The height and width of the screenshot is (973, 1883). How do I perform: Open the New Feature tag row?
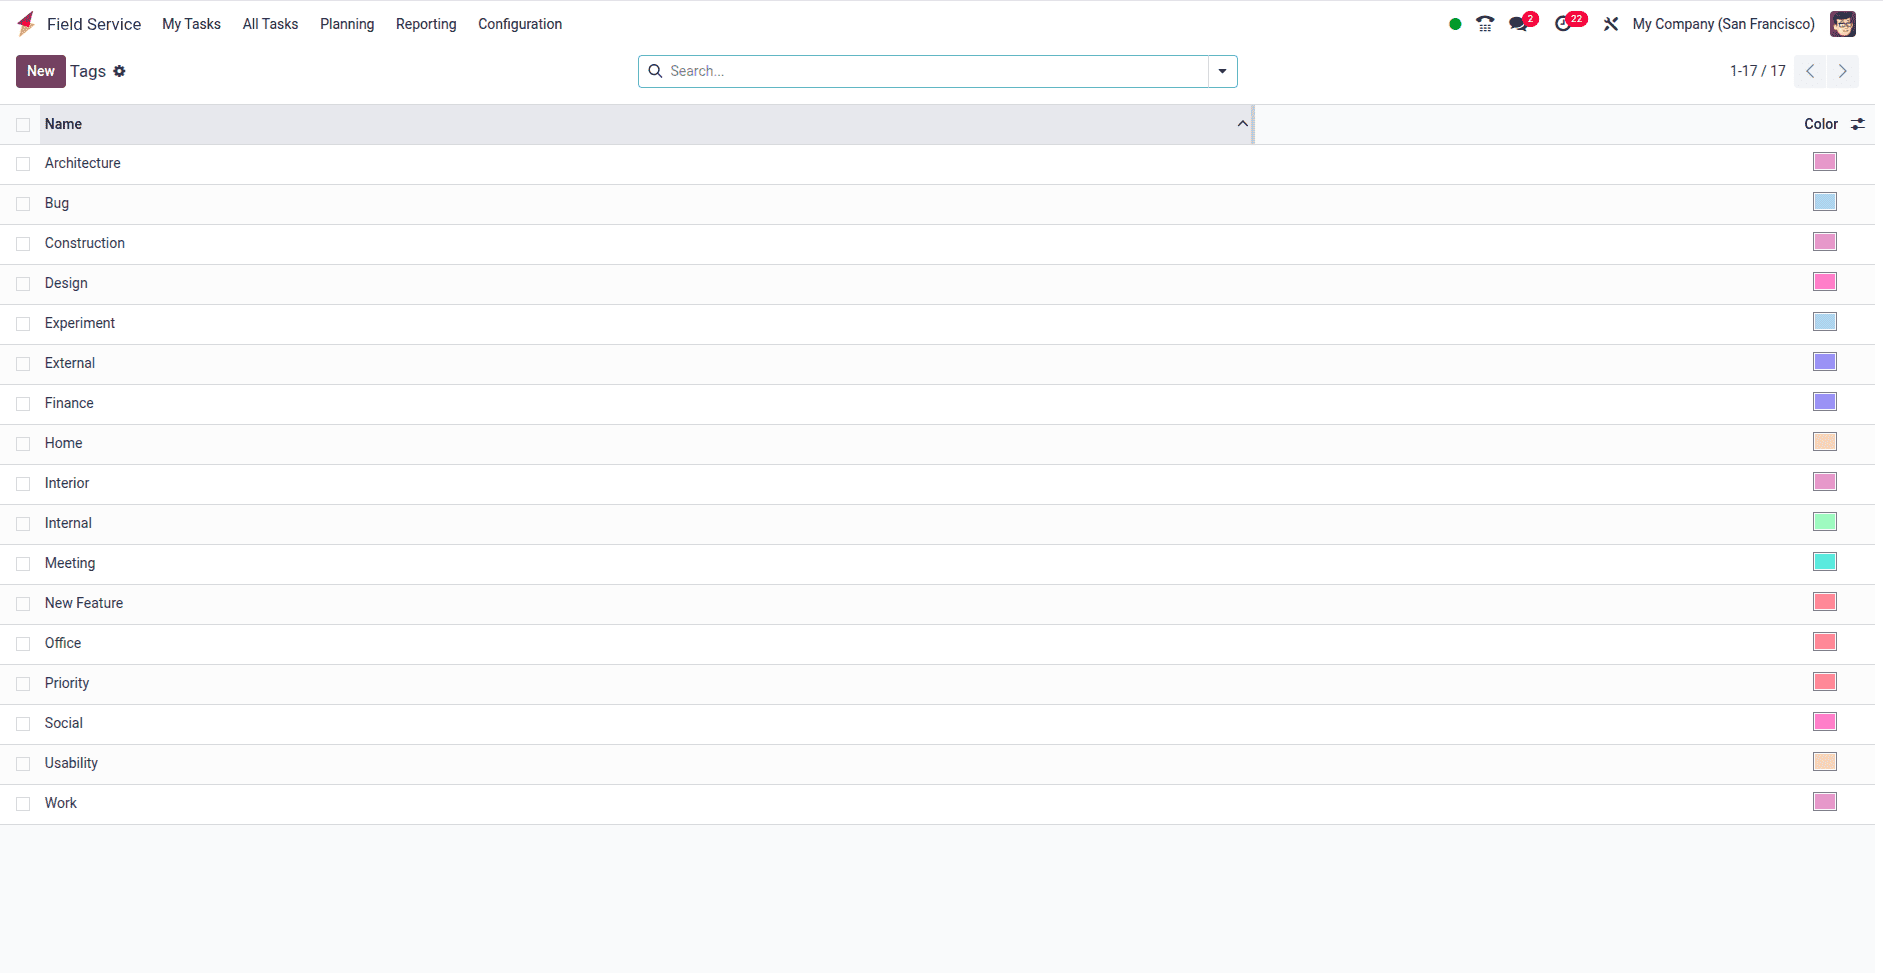tap(937, 604)
